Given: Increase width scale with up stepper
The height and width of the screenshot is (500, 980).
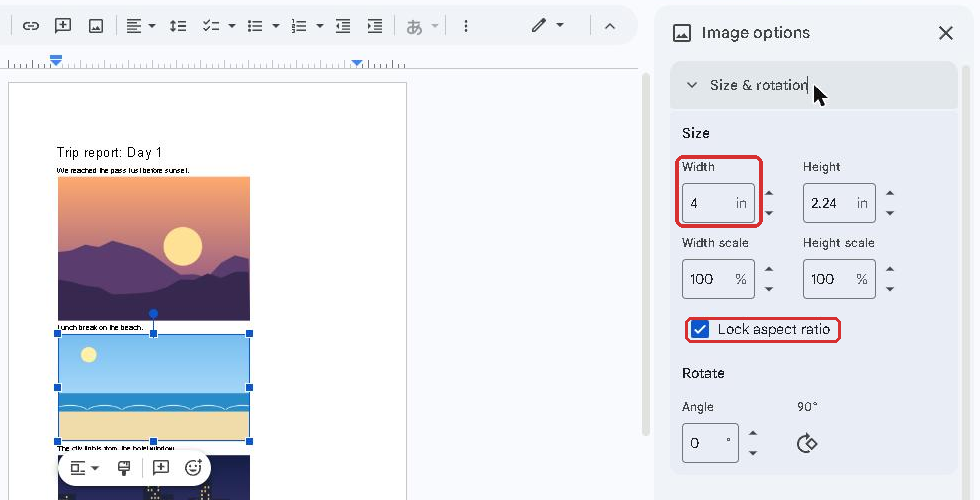Looking at the screenshot, I should (769, 269).
